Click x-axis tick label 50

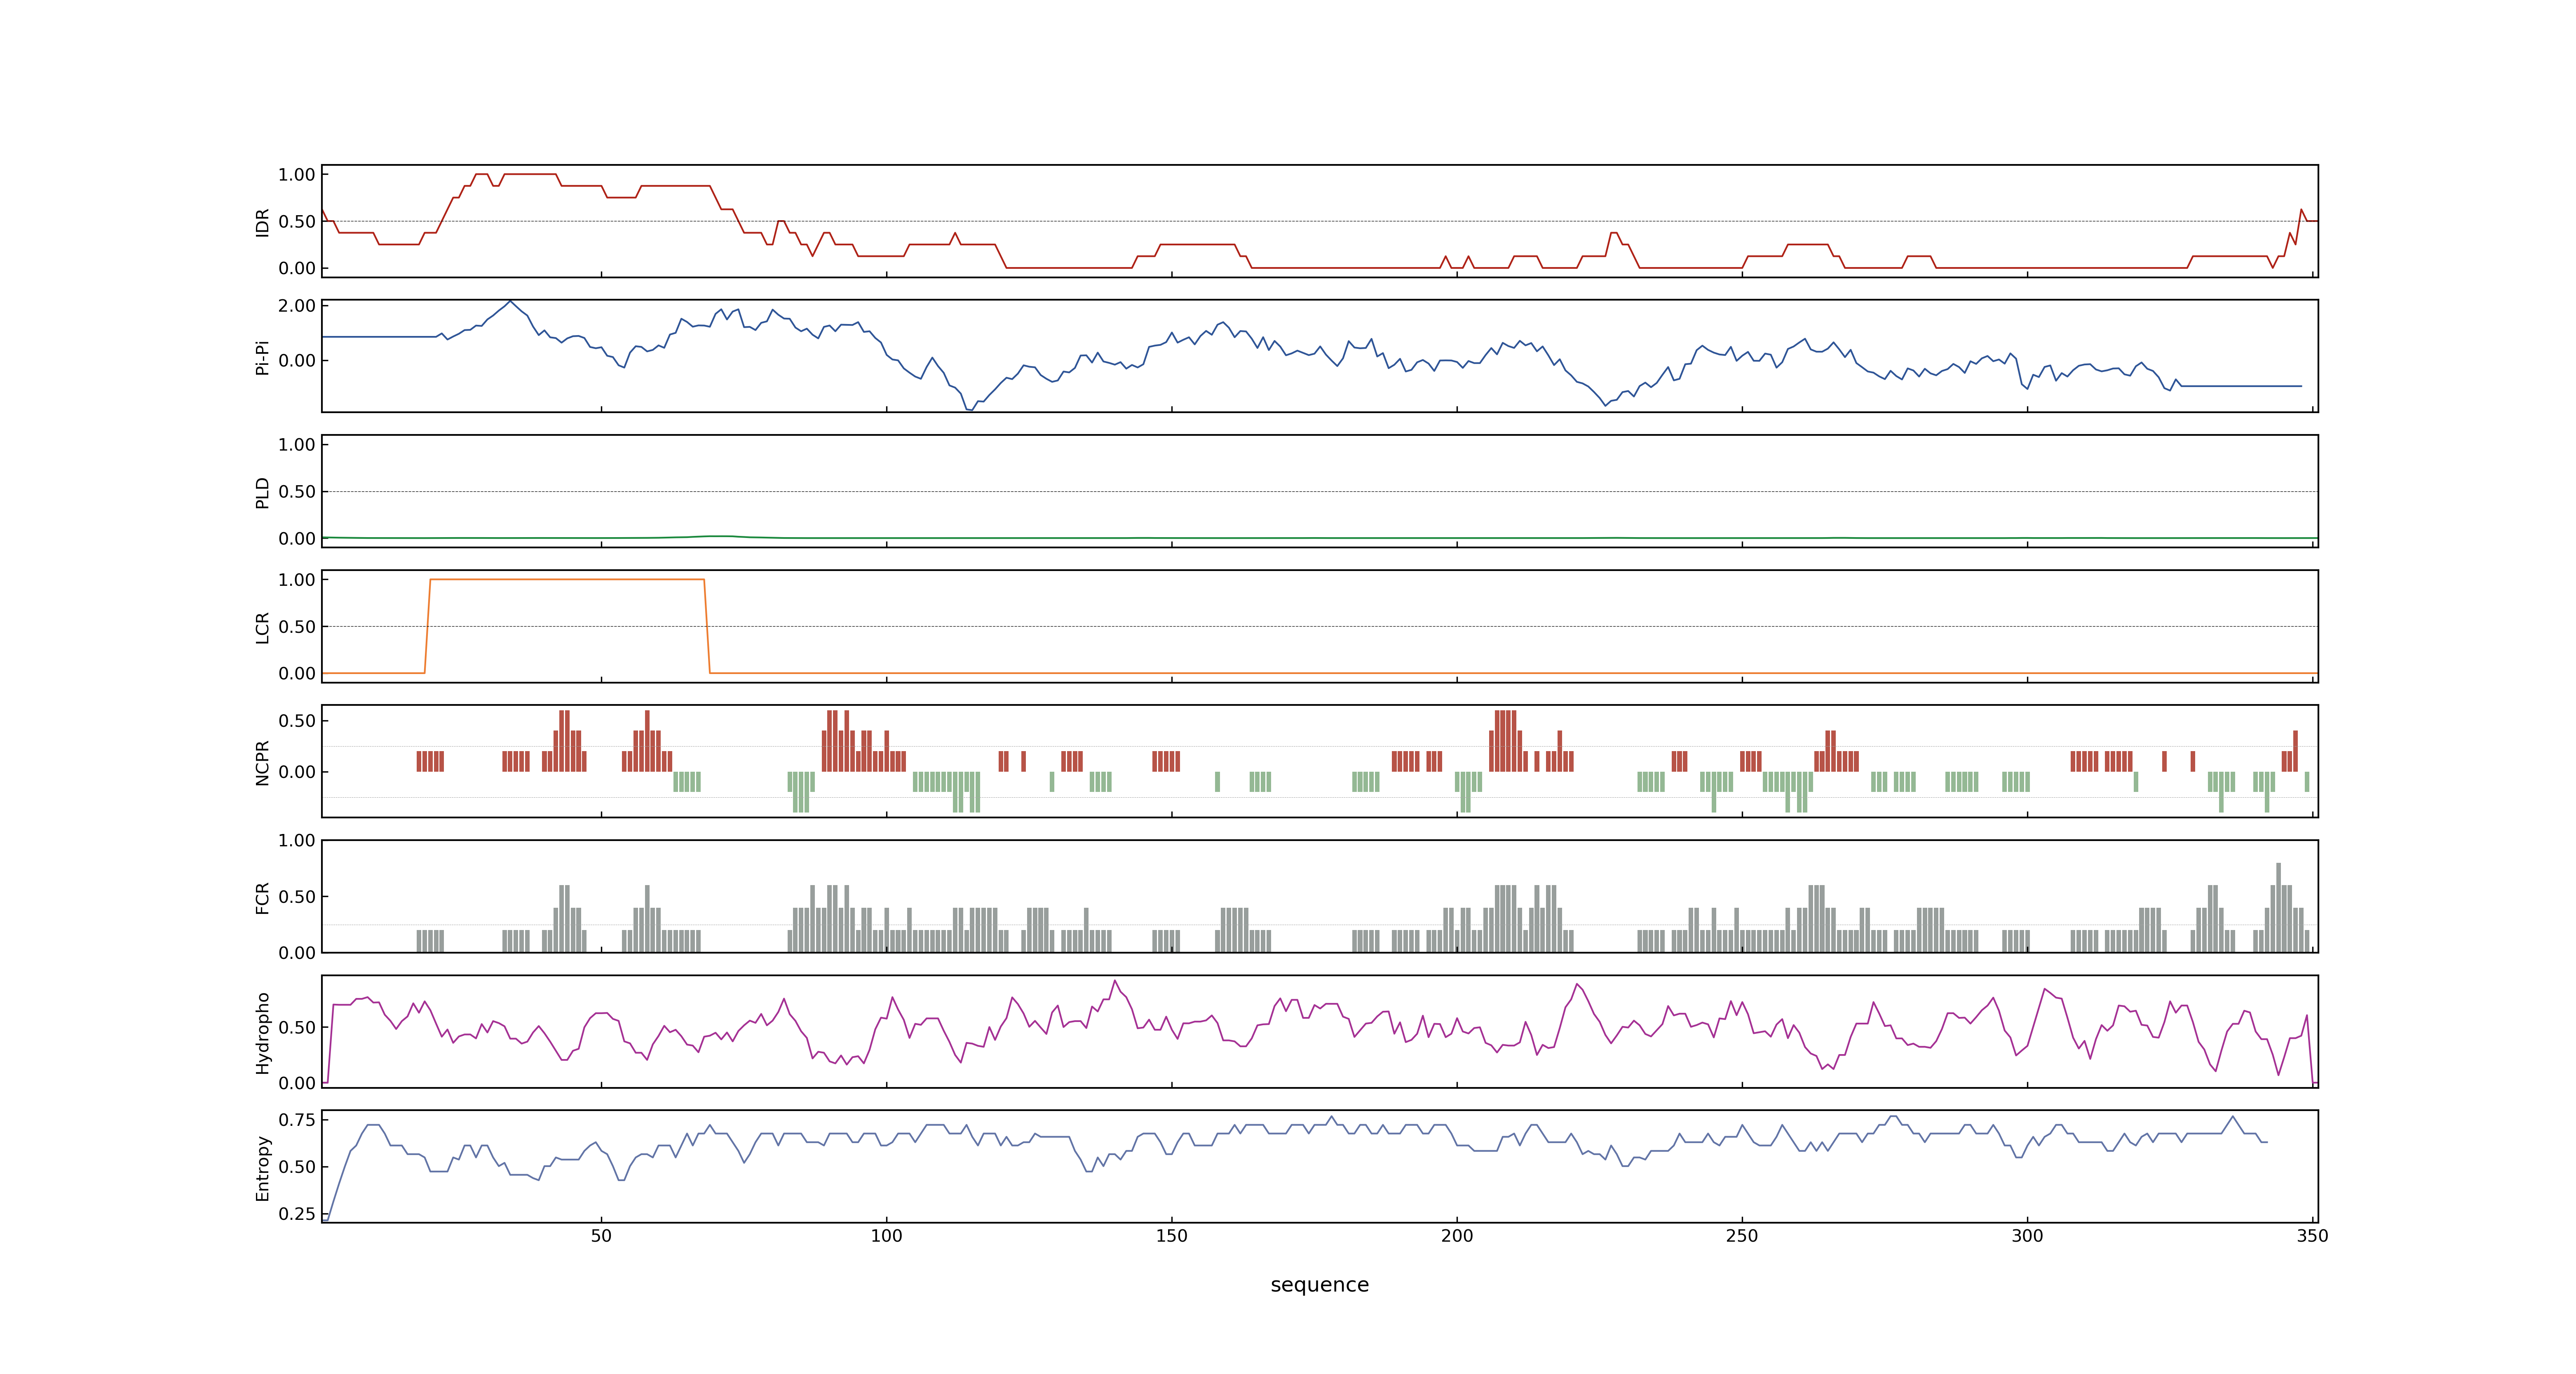601,1236
